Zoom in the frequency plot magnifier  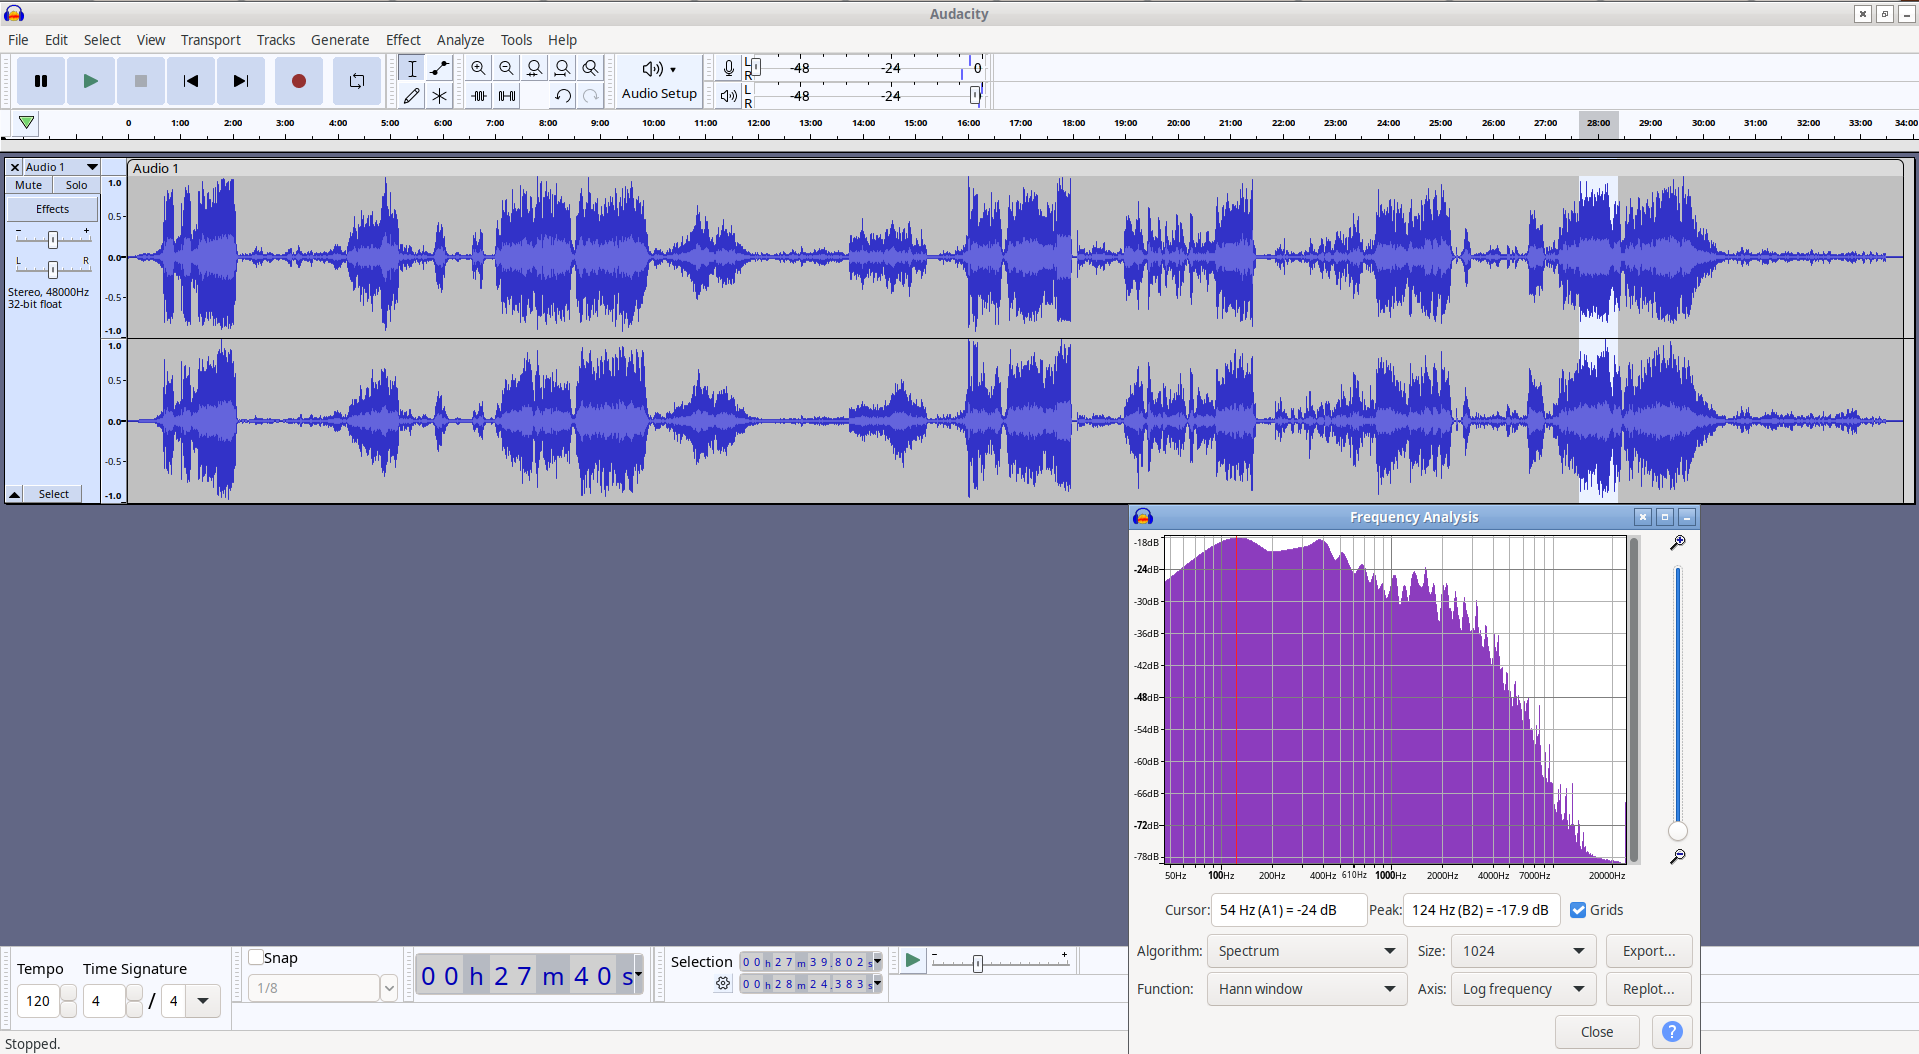click(x=1678, y=543)
